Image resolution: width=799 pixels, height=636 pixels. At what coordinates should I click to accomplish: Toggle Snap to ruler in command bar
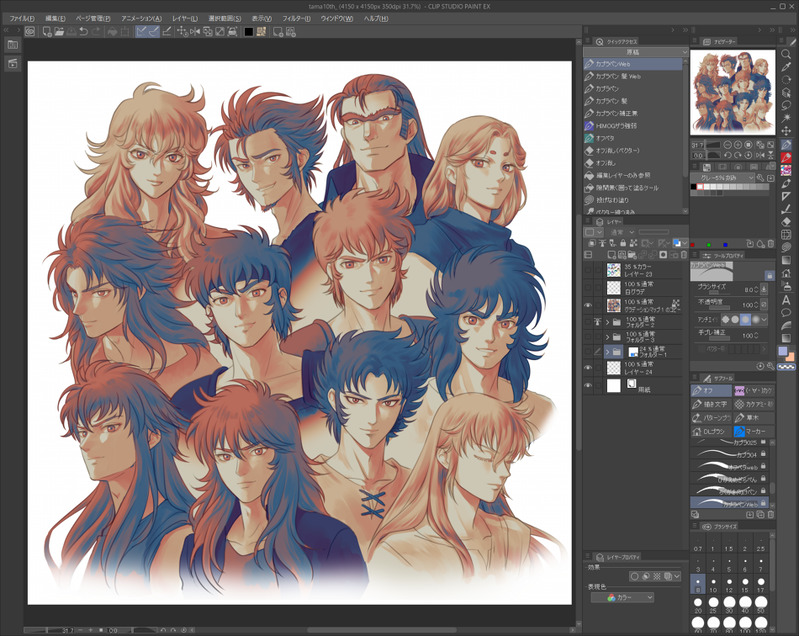point(141,32)
